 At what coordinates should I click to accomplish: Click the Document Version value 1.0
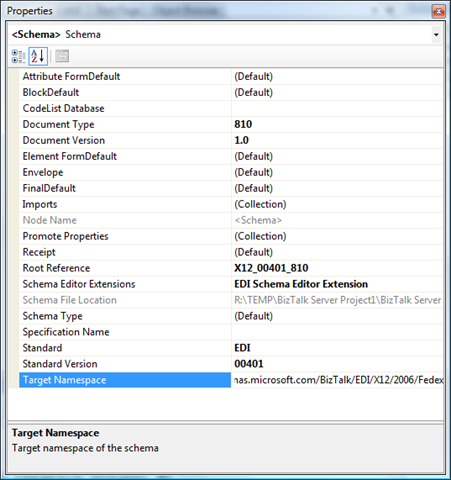(242, 140)
